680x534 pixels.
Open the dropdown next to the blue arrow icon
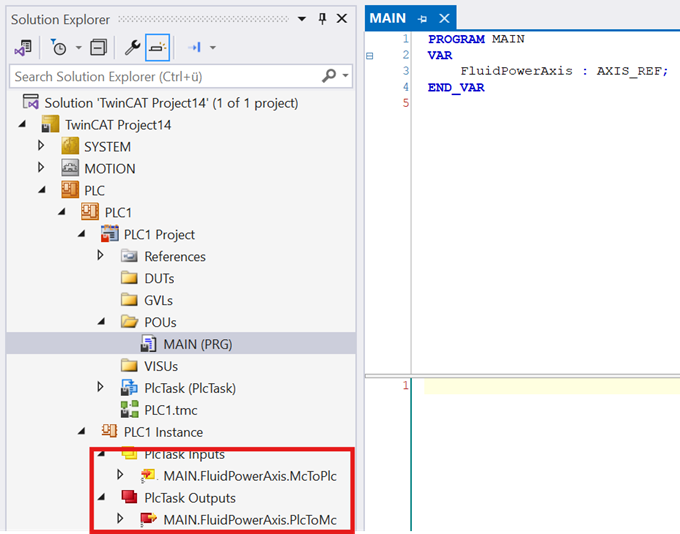(212, 48)
